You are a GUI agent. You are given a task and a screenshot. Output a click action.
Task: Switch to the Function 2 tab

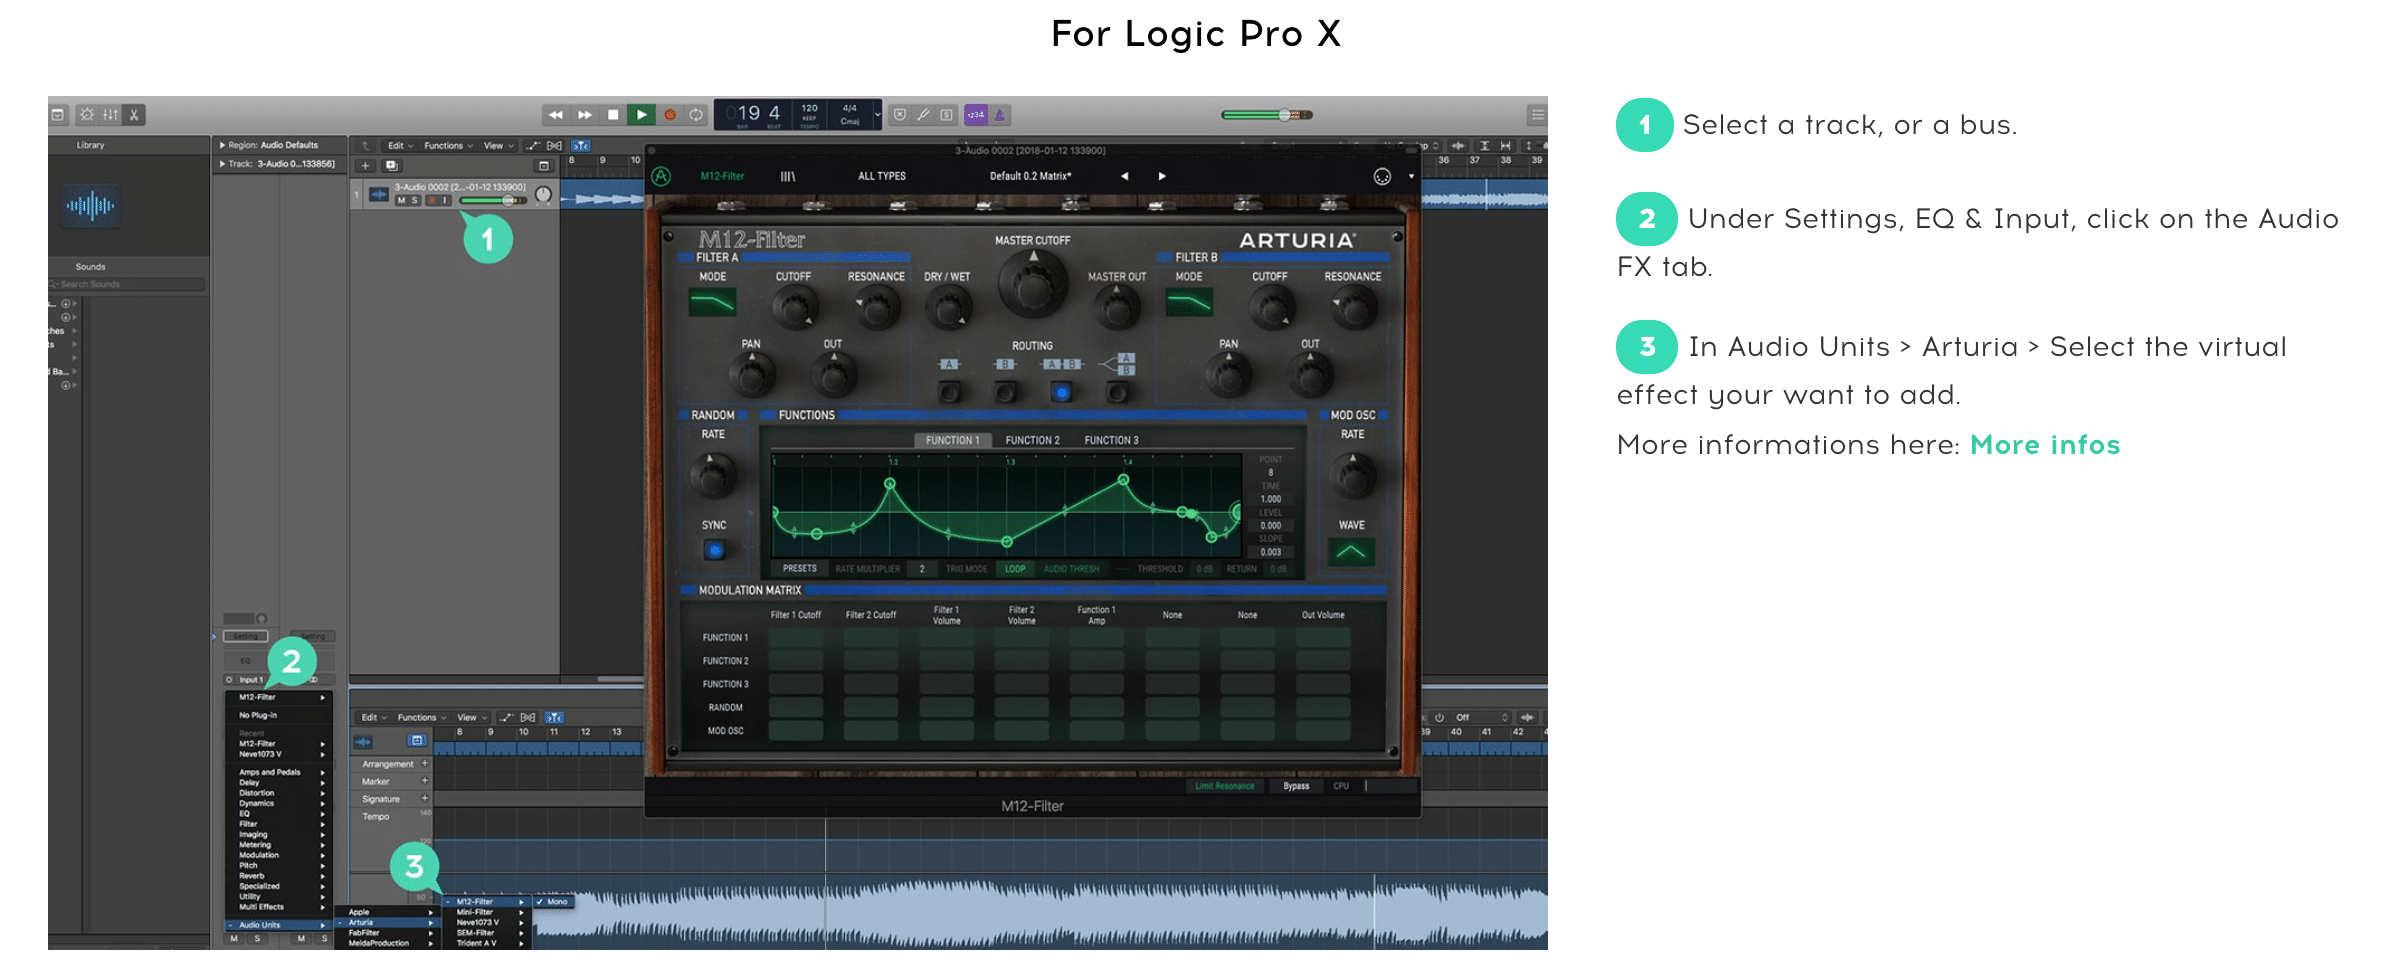click(1032, 440)
